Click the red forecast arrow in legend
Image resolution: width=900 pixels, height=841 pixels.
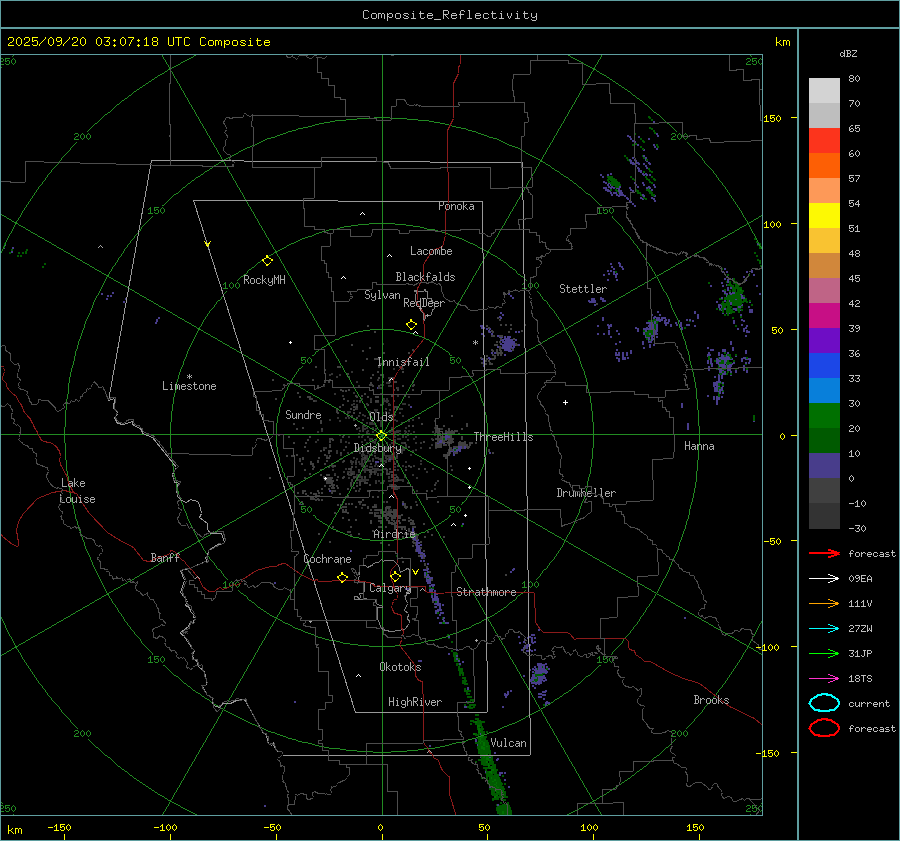(824, 553)
